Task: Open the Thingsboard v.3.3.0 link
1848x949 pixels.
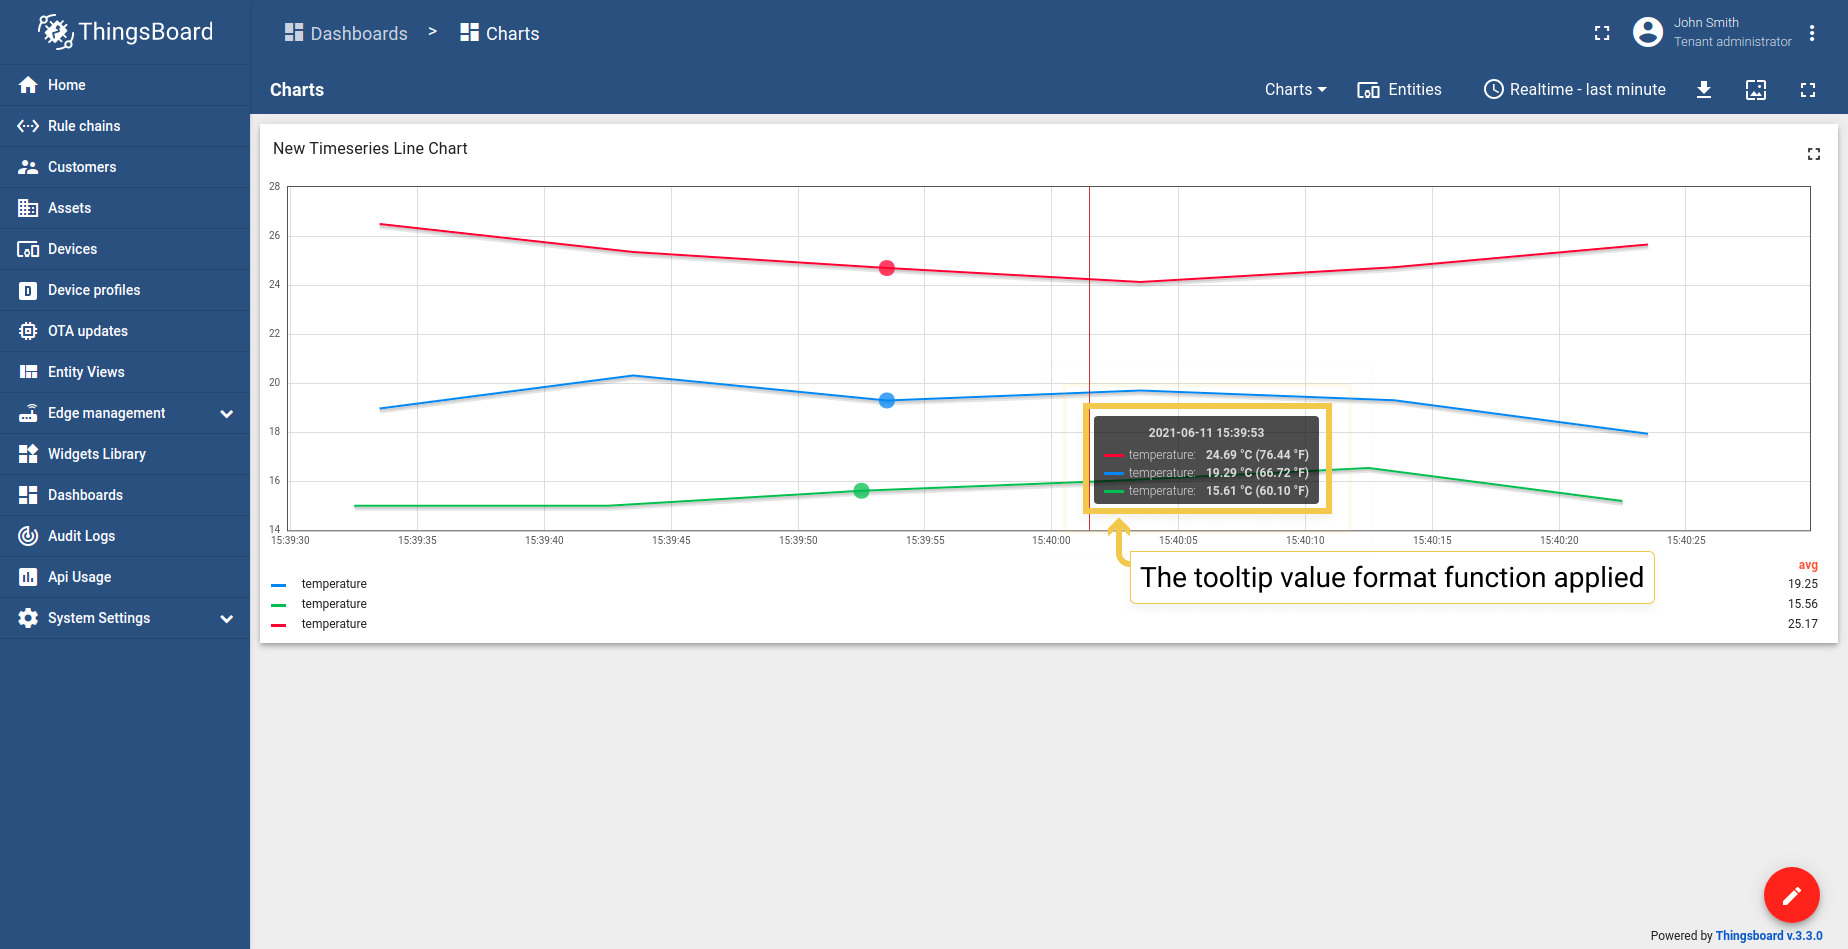Action: point(1768,936)
